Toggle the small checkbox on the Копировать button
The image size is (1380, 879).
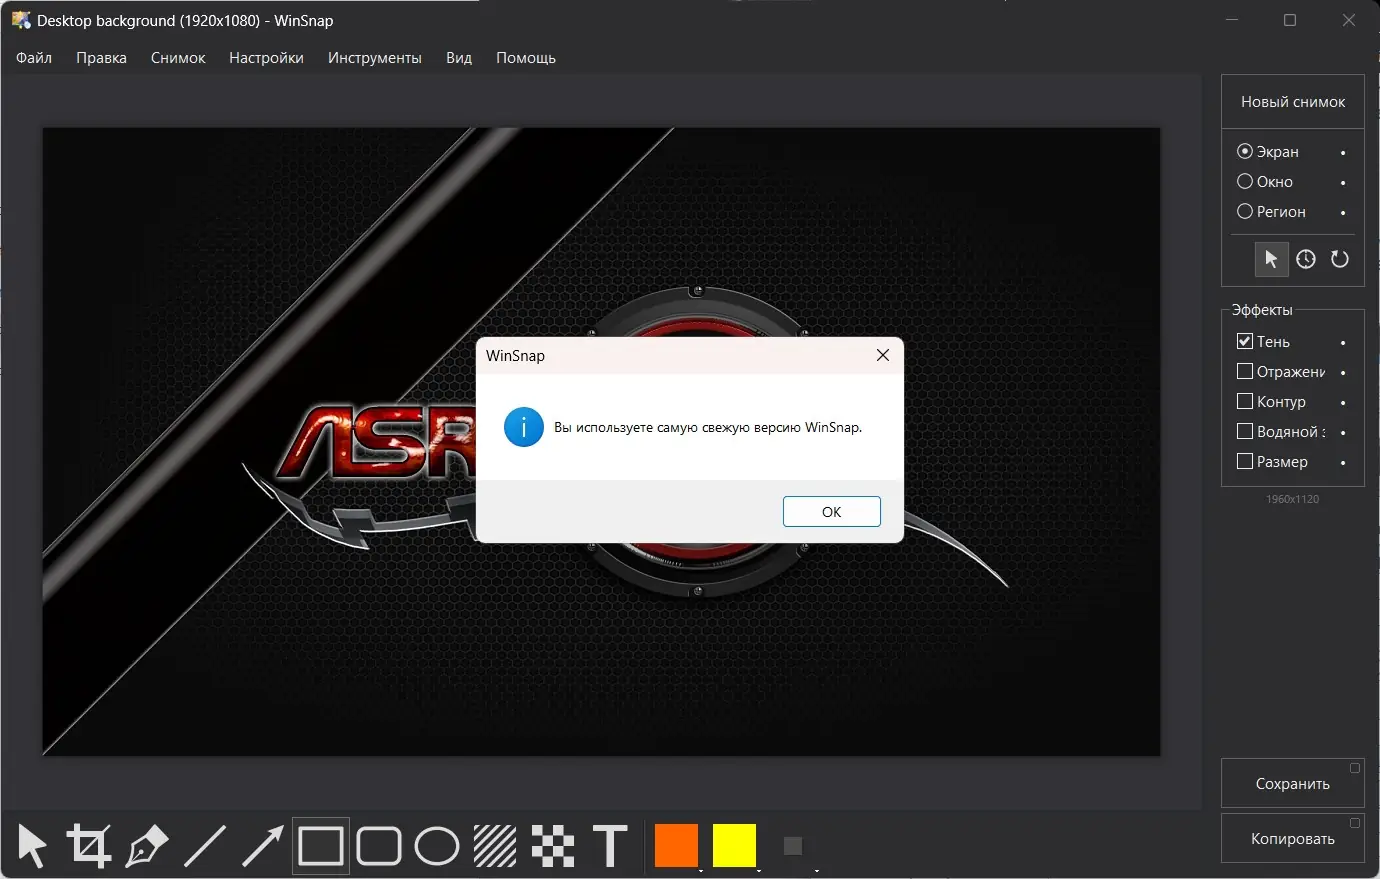pos(1355,823)
